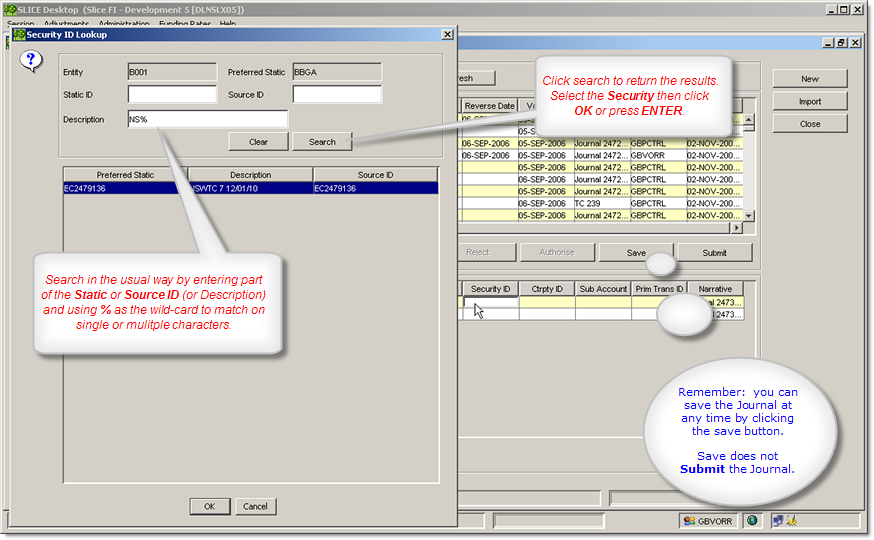Click the network computers icon in status bar
The width and height of the screenshot is (874, 540).
(x=776, y=520)
